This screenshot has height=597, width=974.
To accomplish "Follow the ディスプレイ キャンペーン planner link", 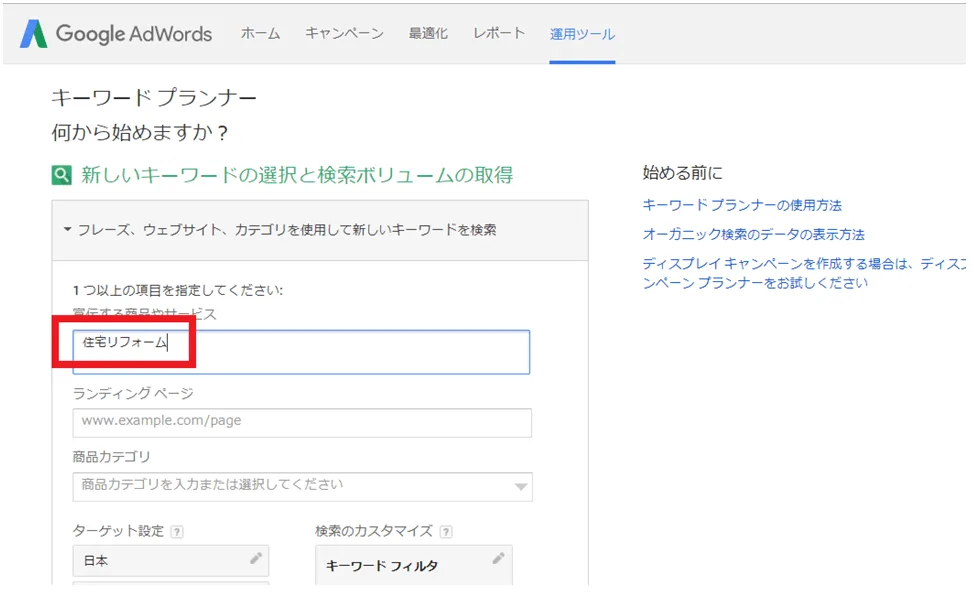I will (x=804, y=273).
